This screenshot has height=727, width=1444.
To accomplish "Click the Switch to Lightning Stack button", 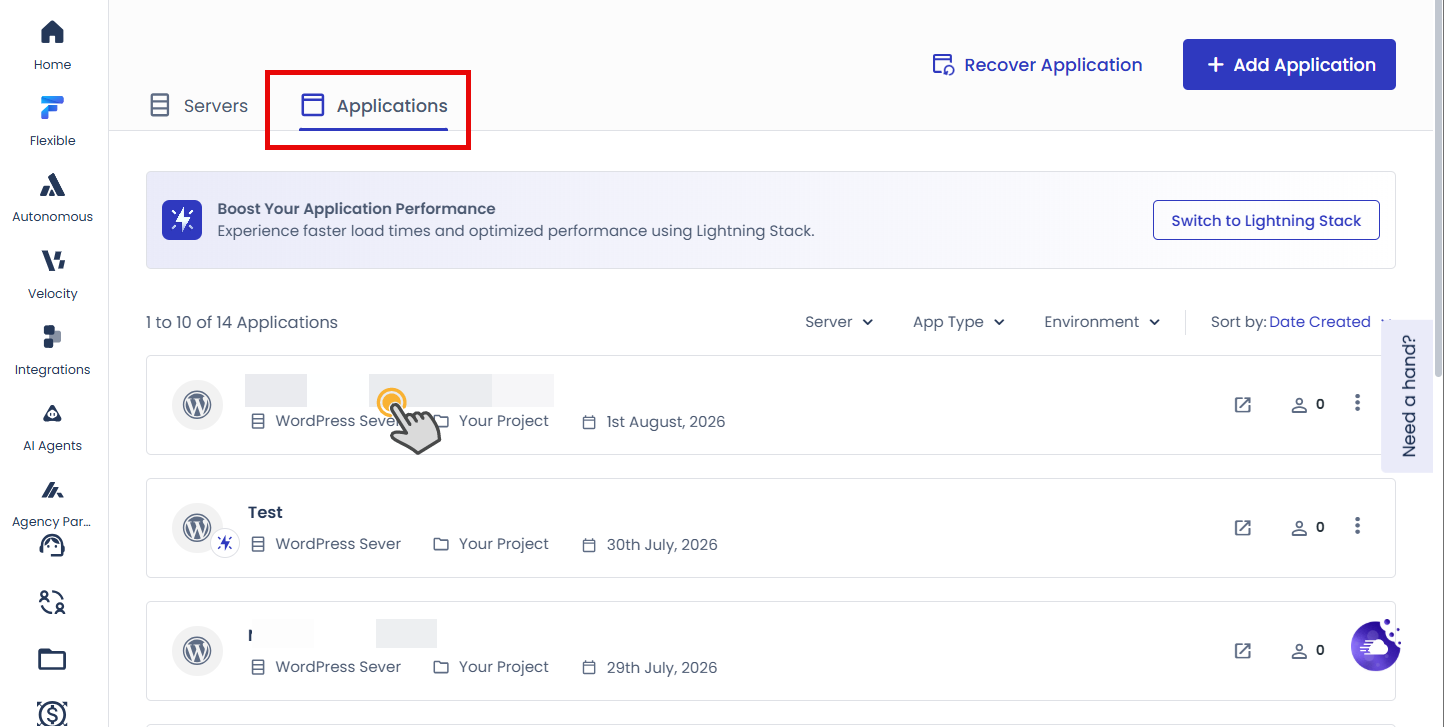I will tap(1266, 220).
